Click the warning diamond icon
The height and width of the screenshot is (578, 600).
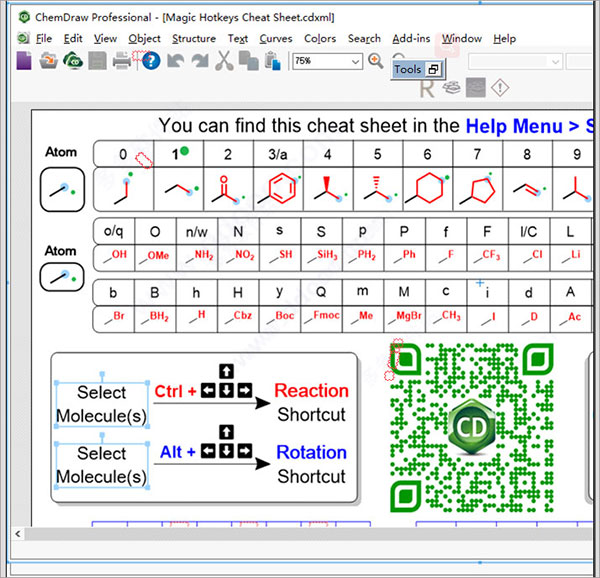point(500,88)
